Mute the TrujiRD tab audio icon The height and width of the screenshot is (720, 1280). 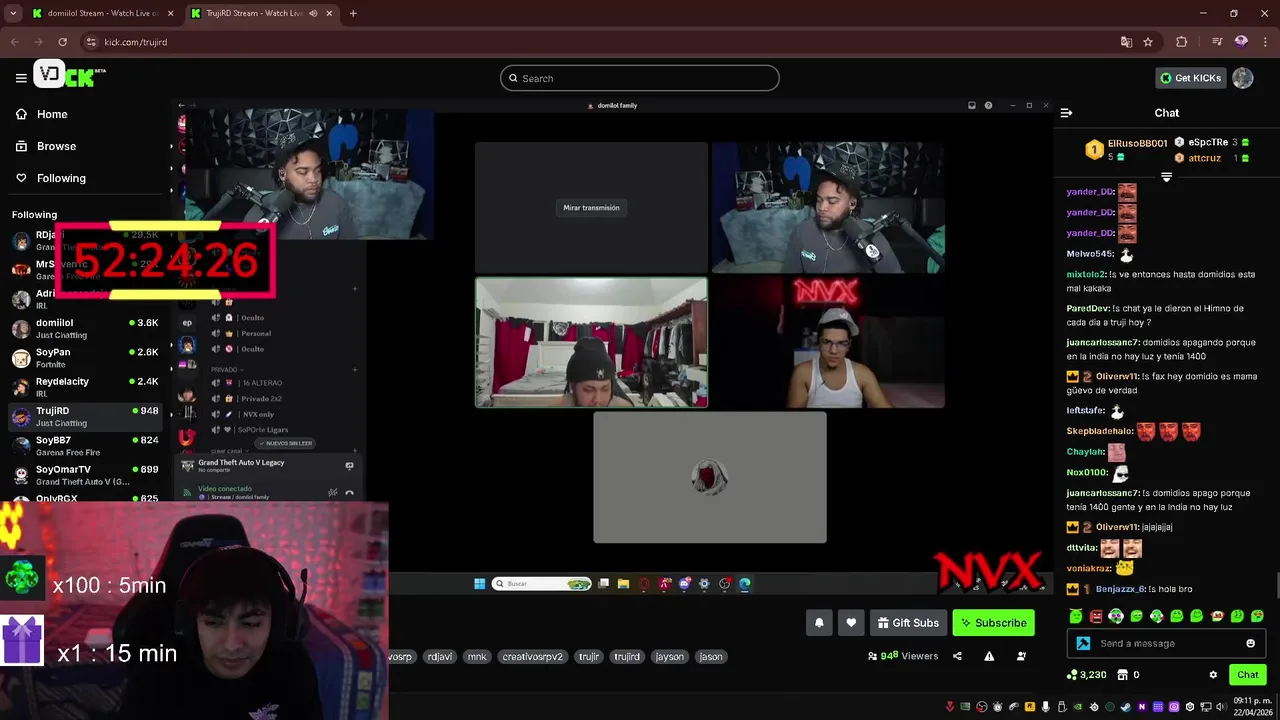314,13
